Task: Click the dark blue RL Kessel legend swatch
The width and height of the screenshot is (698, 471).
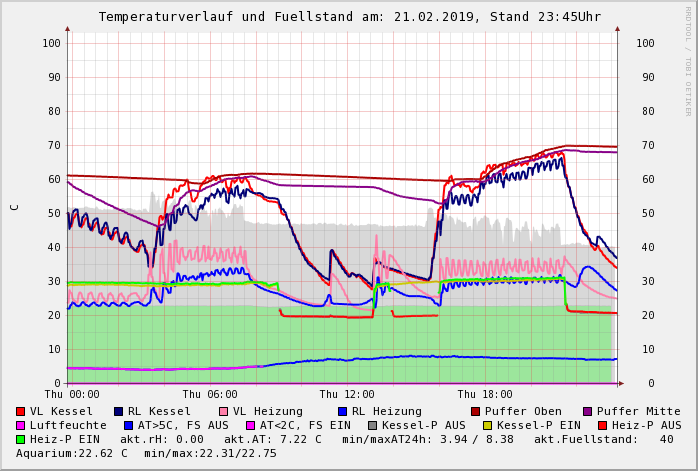Action: (118, 411)
